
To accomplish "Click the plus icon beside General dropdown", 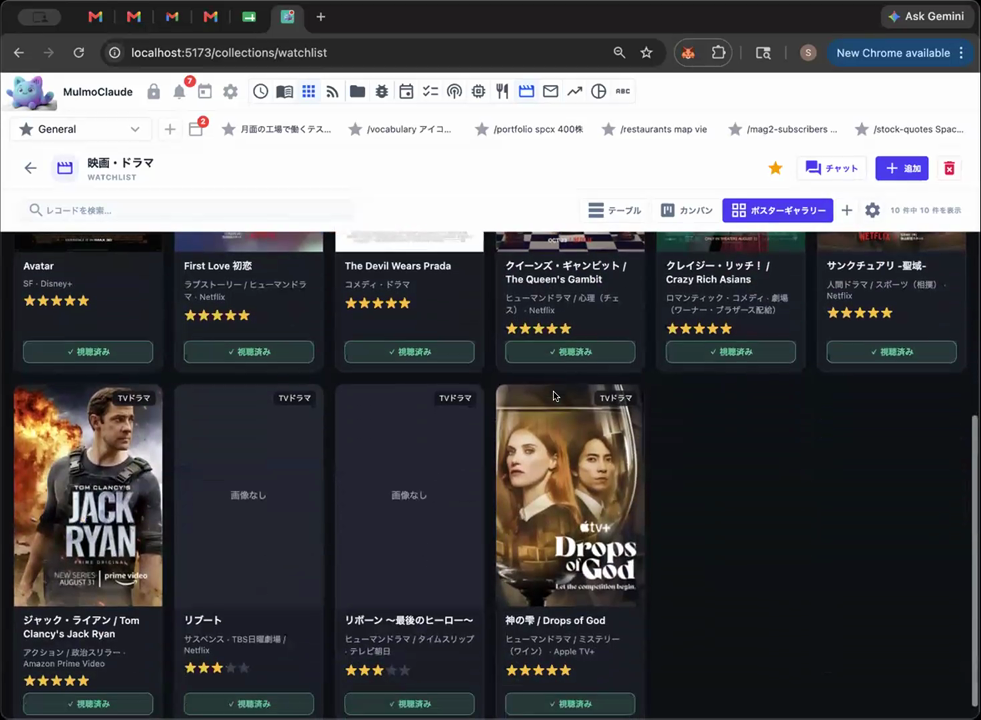I will point(170,129).
